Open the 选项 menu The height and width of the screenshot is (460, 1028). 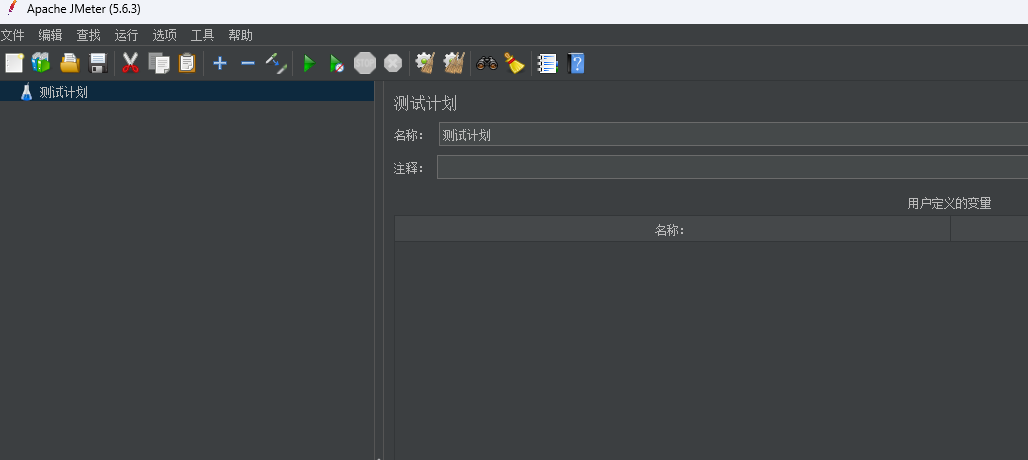point(165,35)
